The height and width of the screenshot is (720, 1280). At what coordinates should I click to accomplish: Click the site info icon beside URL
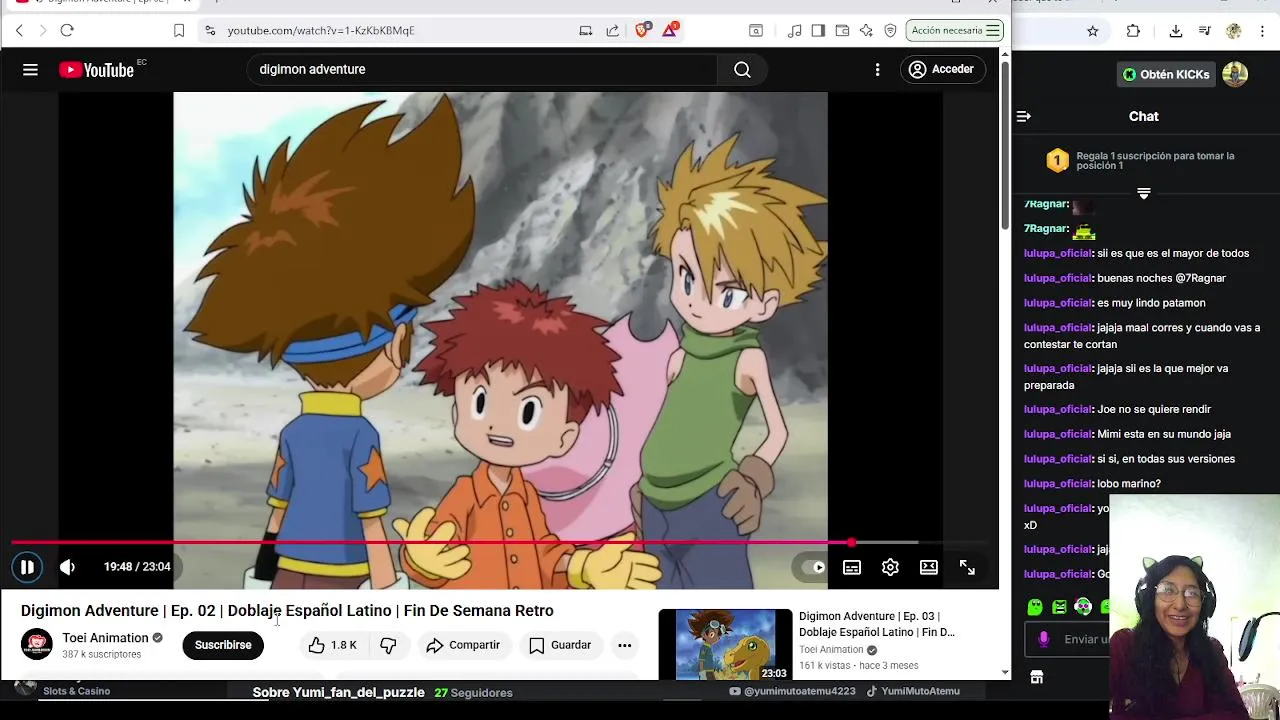click(x=210, y=30)
